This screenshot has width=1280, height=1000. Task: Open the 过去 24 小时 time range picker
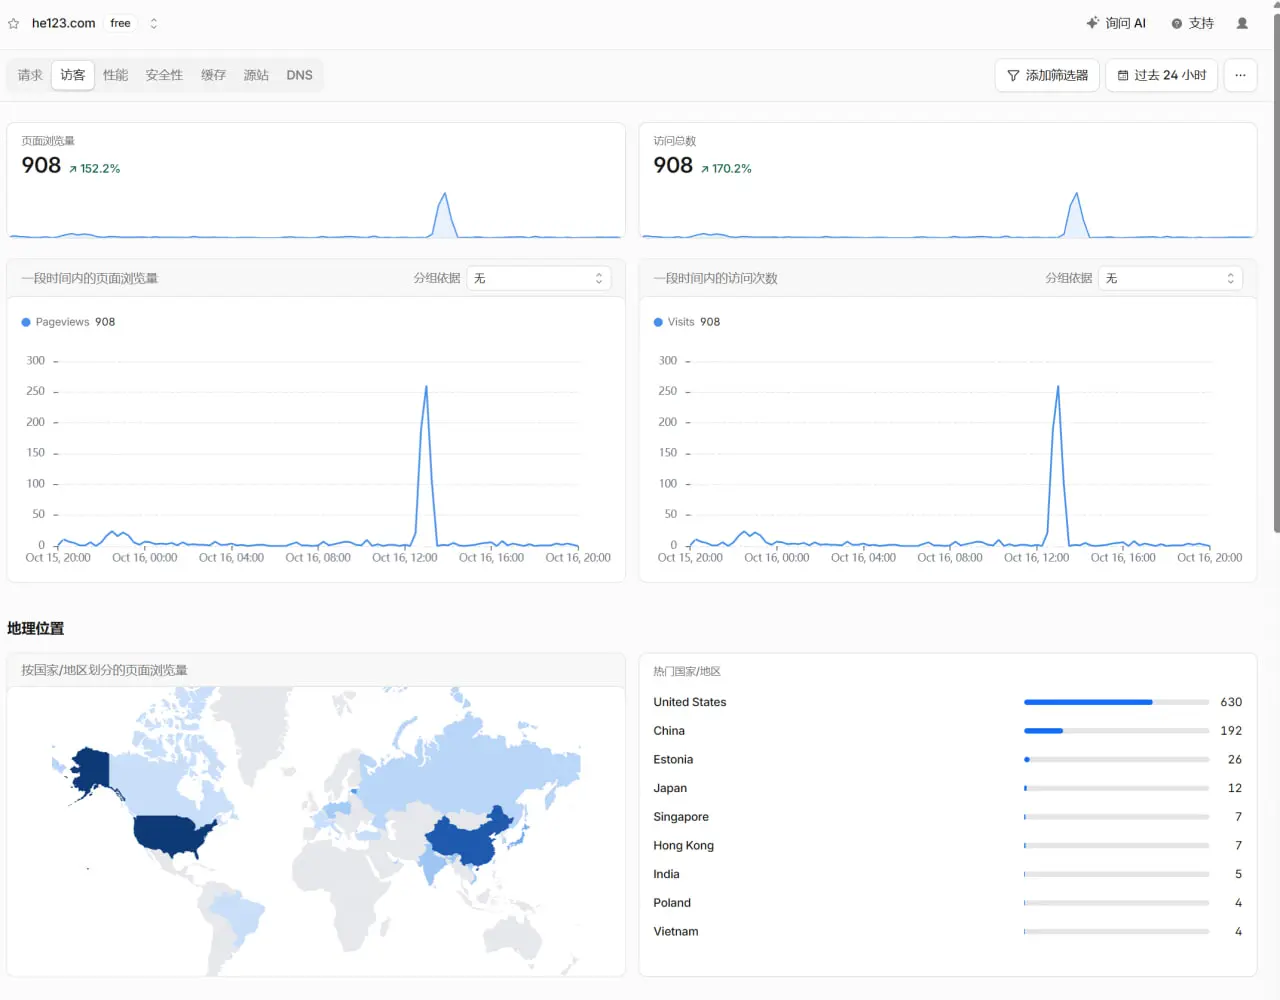click(x=1161, y=75)
